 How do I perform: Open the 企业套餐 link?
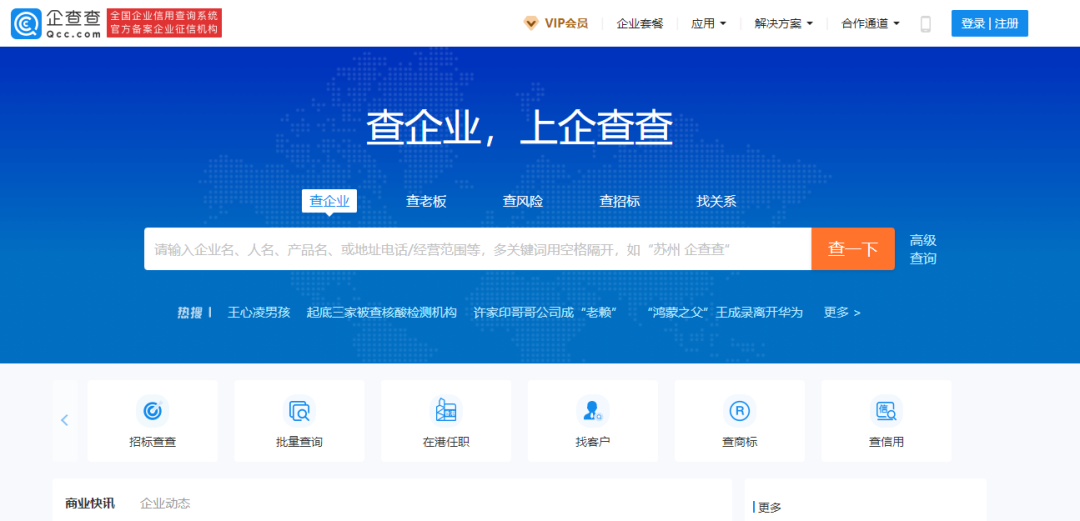[x=640, y=23]
